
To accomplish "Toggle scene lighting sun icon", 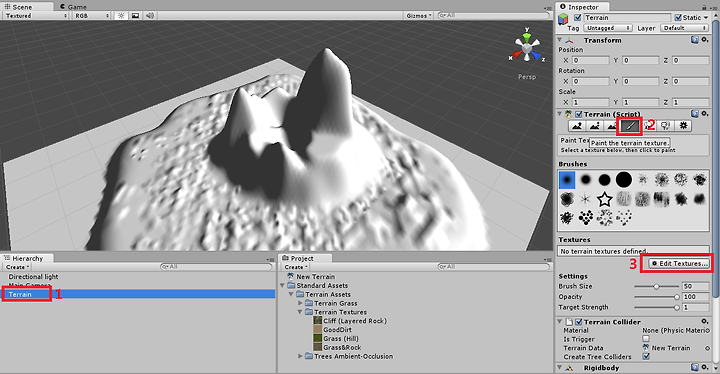I will click(121, 16).
